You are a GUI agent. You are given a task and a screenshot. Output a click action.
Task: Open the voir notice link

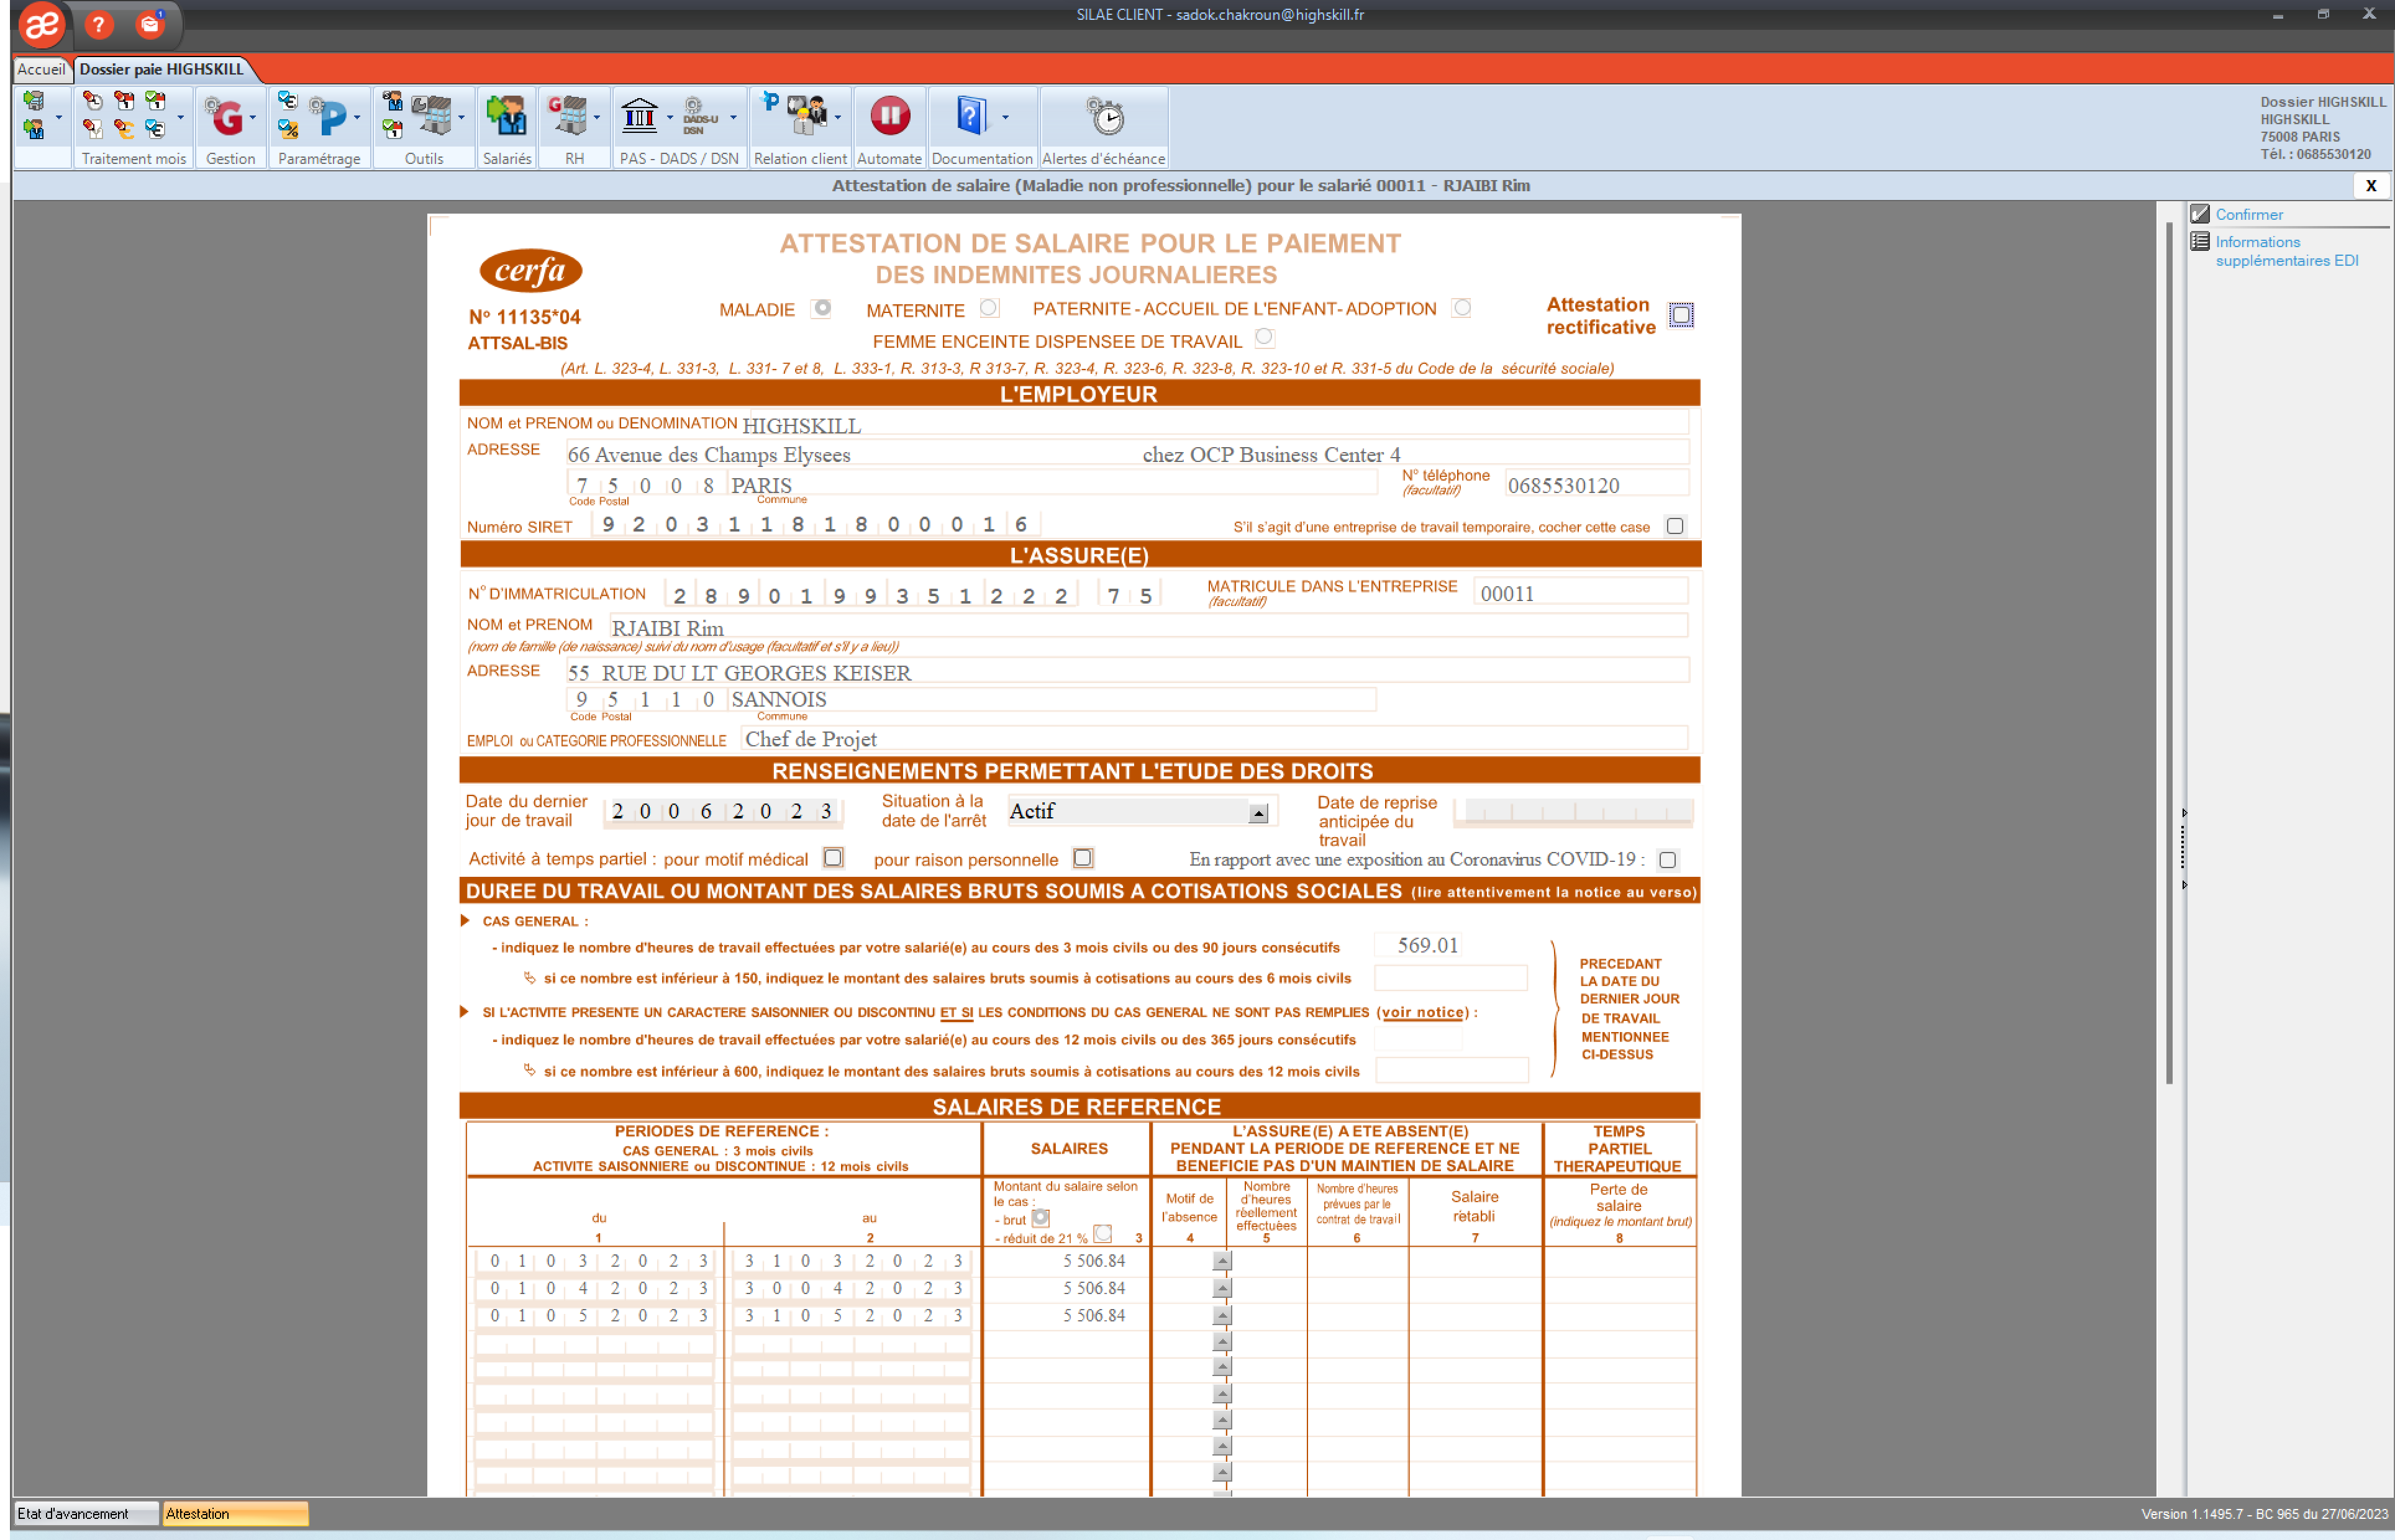[1422, 1012]
